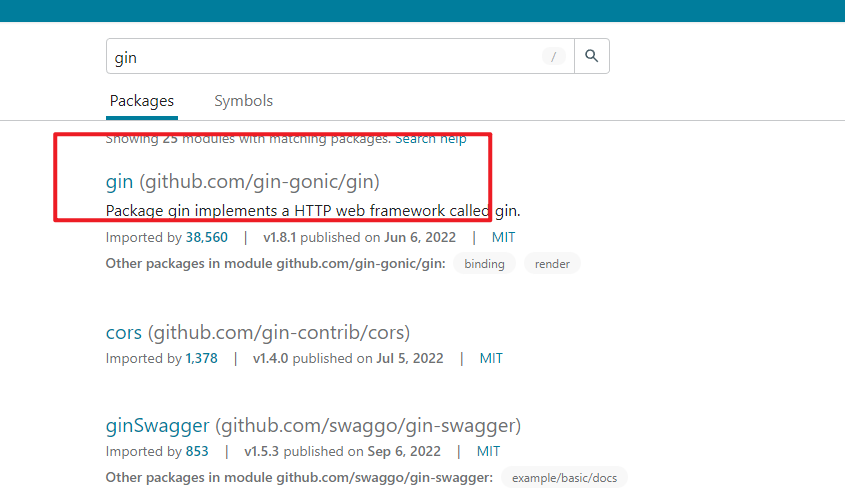Open the MIT license for cors v1.4.0
This screenshot has width=845, height=492.
491,358
